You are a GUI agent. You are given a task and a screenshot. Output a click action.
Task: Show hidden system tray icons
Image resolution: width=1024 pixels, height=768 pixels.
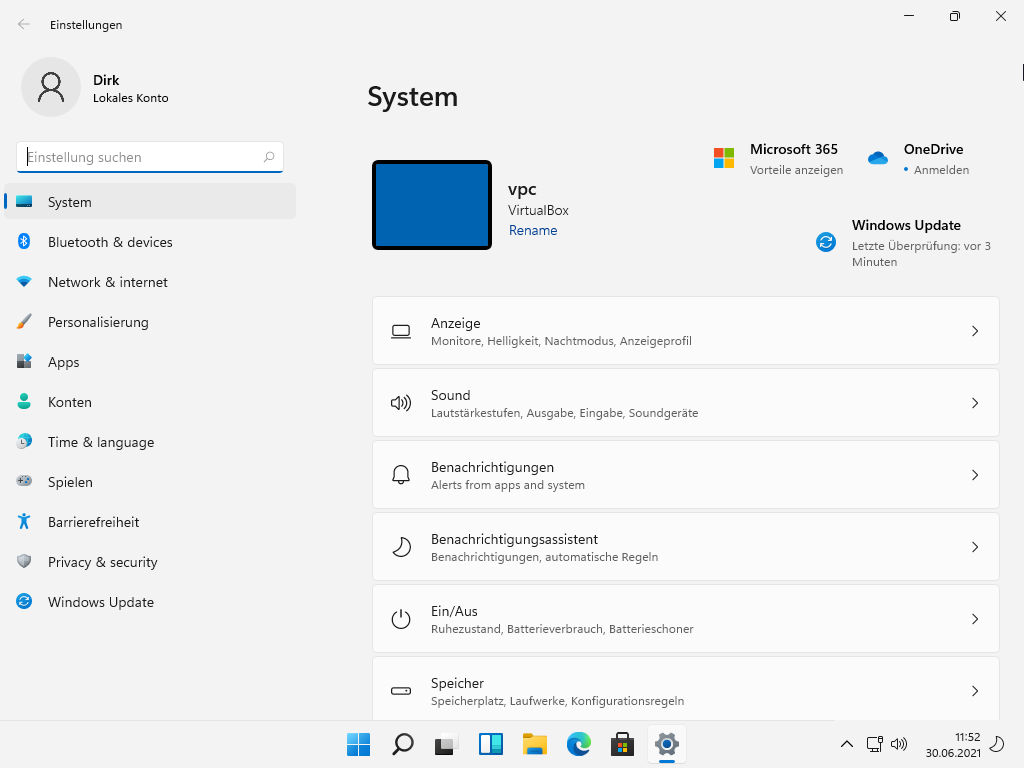tap(846, 744)
